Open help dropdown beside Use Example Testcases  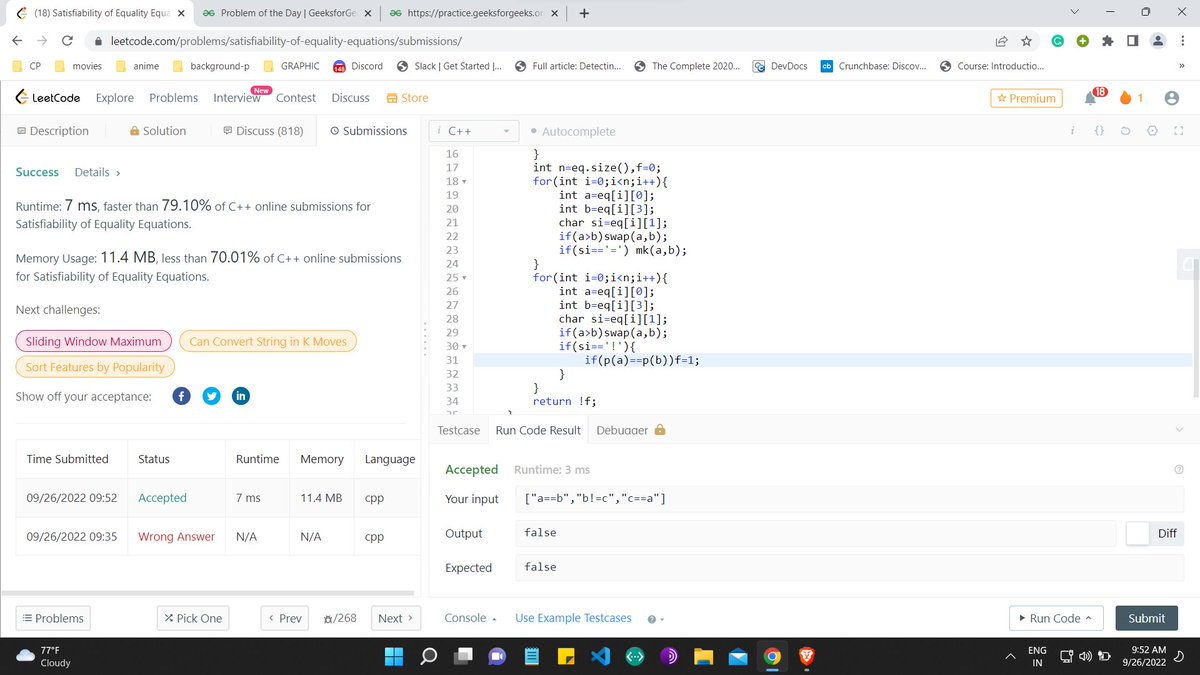click(x=655, y=619)
